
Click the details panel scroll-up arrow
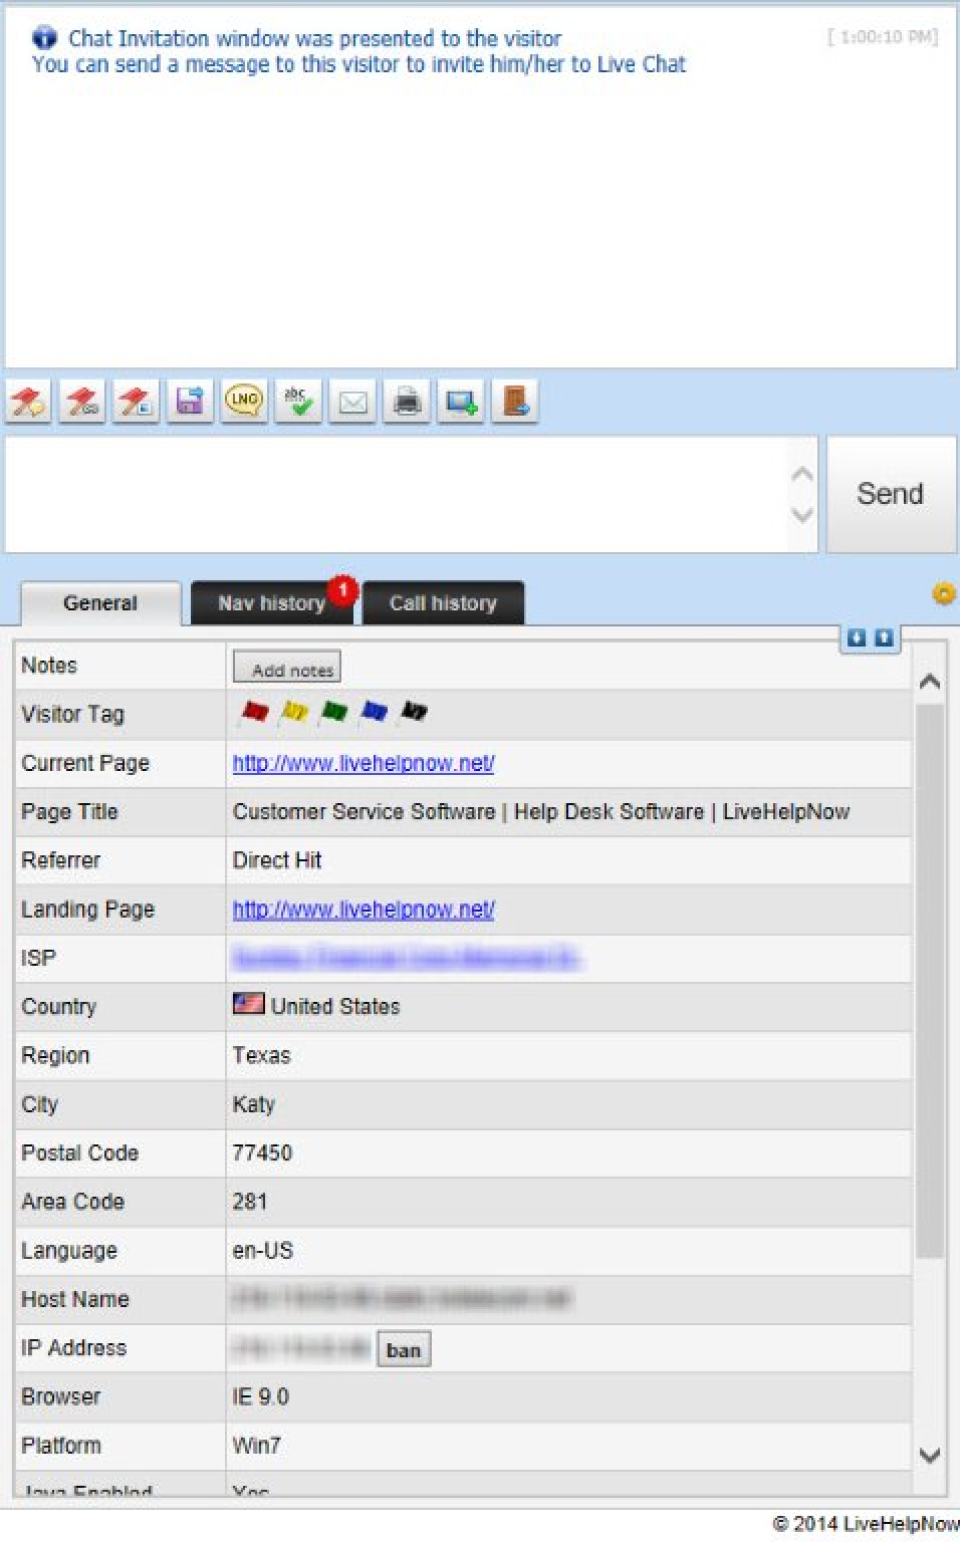pos(930,682)
